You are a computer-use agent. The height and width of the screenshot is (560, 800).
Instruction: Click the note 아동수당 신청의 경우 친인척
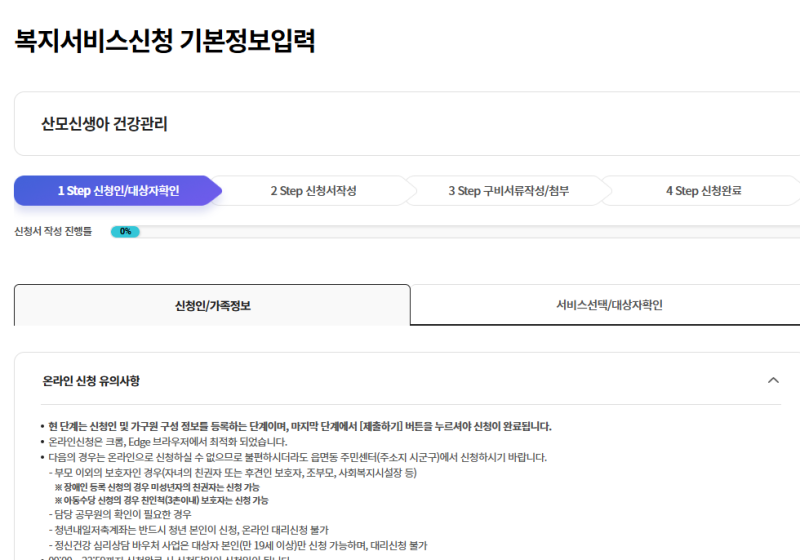point(161,500)
